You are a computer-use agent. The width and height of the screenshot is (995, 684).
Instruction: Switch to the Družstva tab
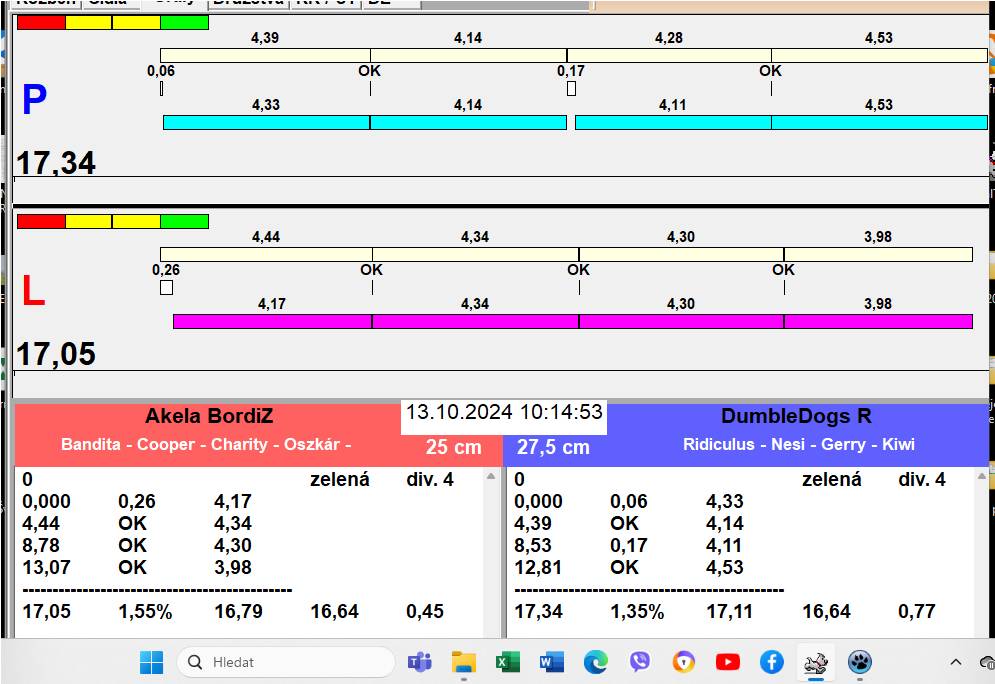pos(248,3)
